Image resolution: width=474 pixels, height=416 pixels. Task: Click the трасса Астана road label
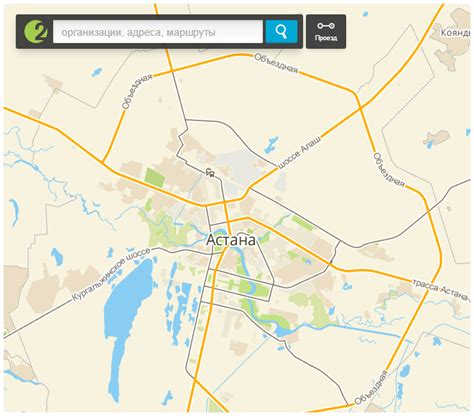[x=442, y=290]
